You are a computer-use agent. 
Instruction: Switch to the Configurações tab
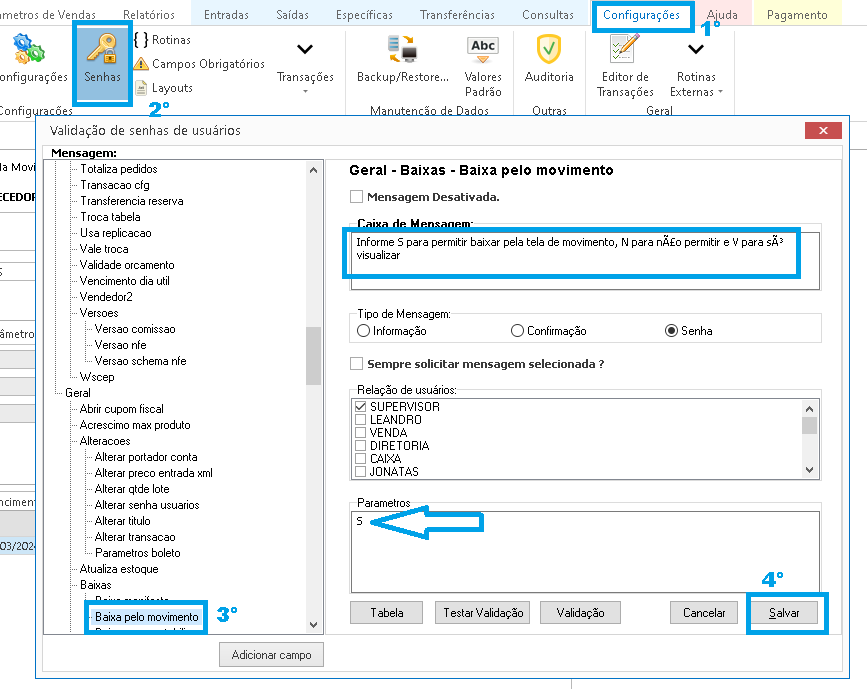pos(641,15)
